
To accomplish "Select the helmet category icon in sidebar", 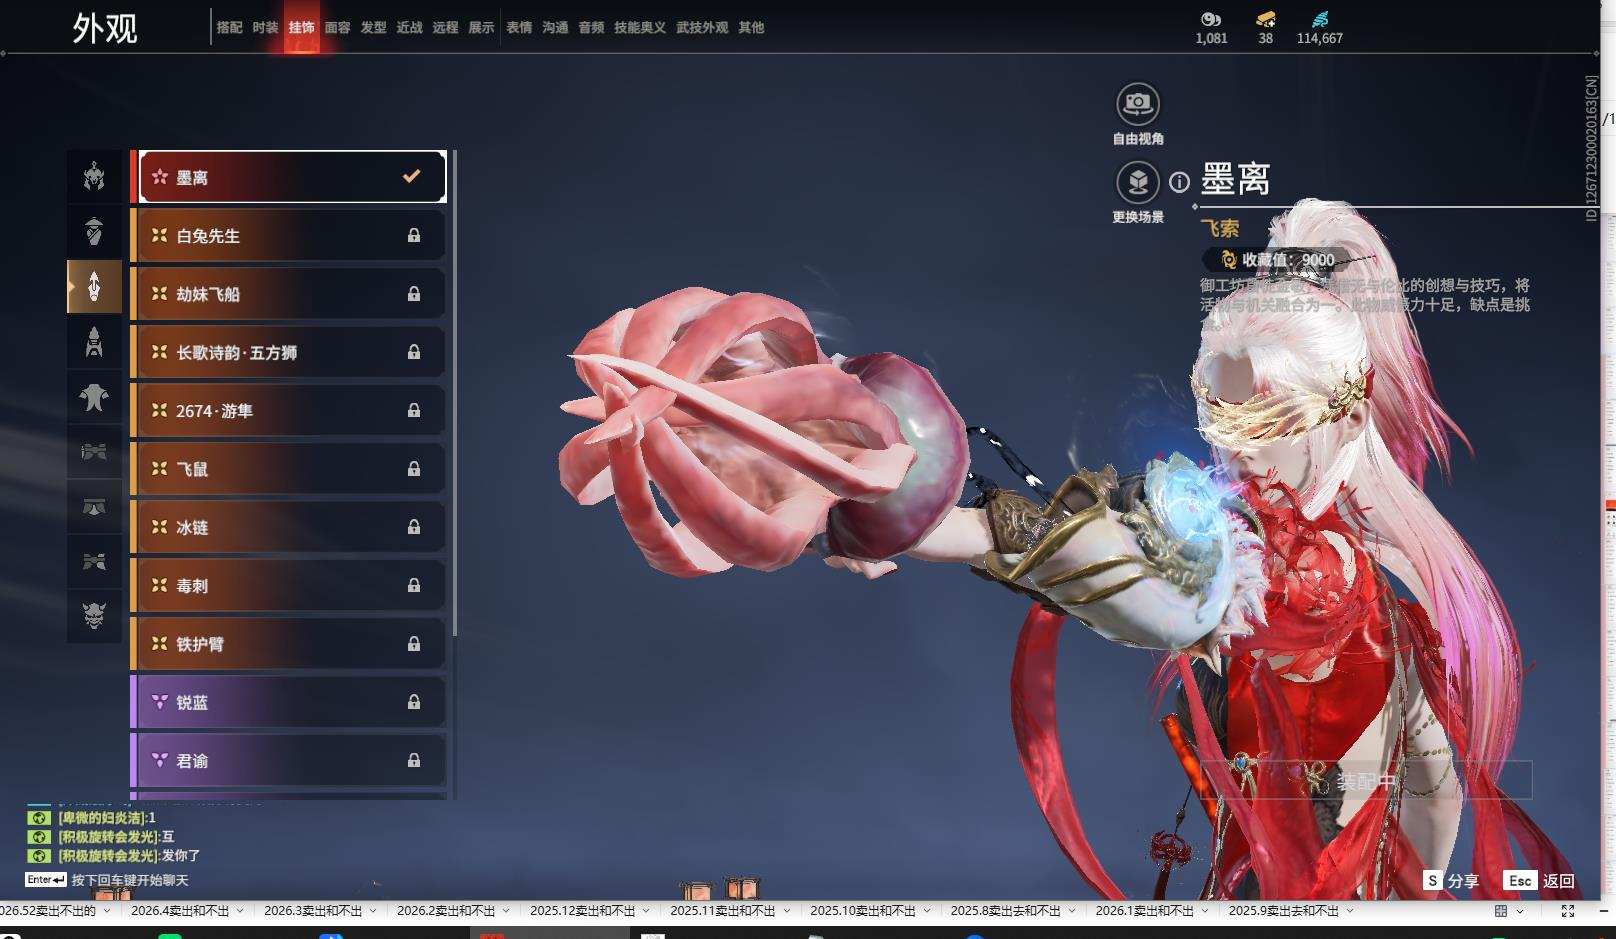I will 94,177.
